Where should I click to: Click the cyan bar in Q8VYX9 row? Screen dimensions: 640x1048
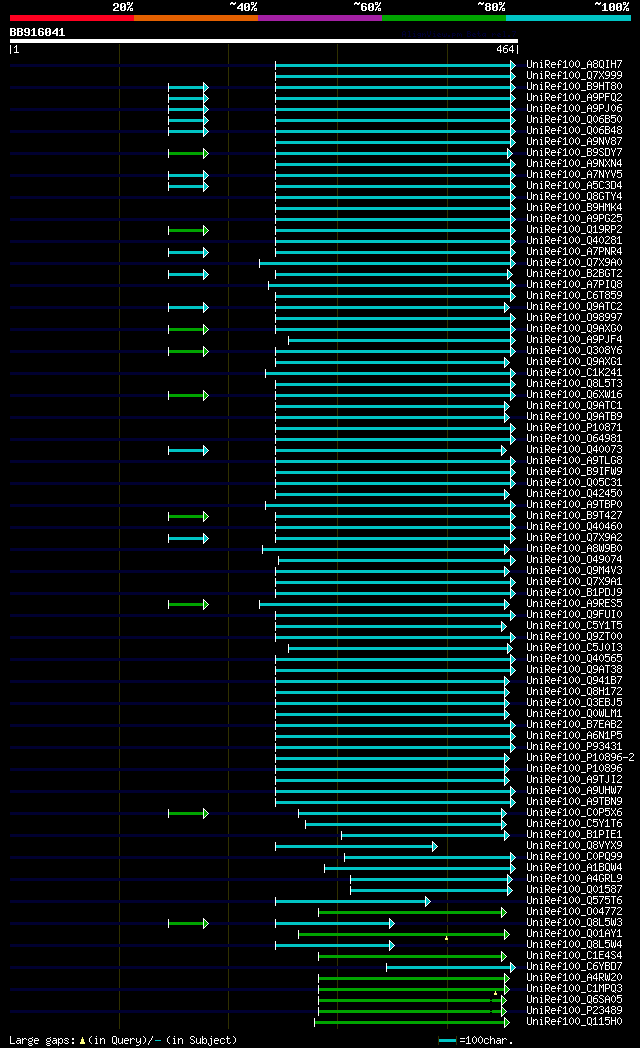[x=356, y=847]
